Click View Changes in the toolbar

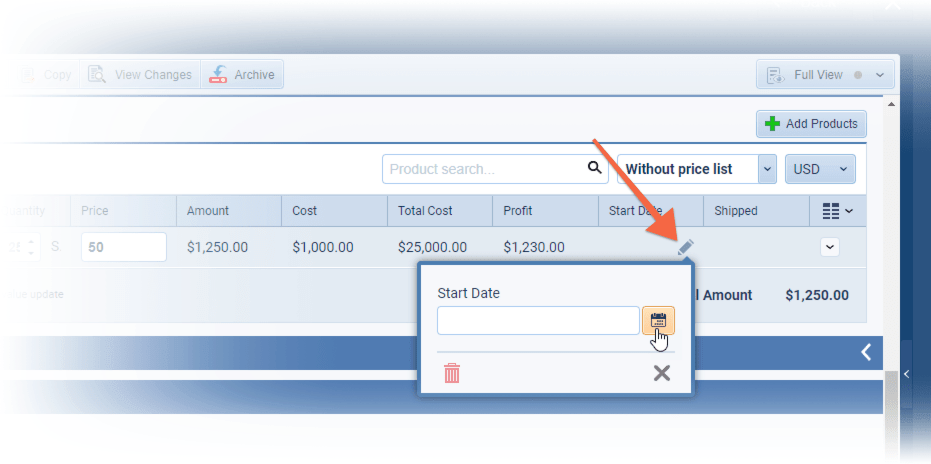tap(140, 75)
